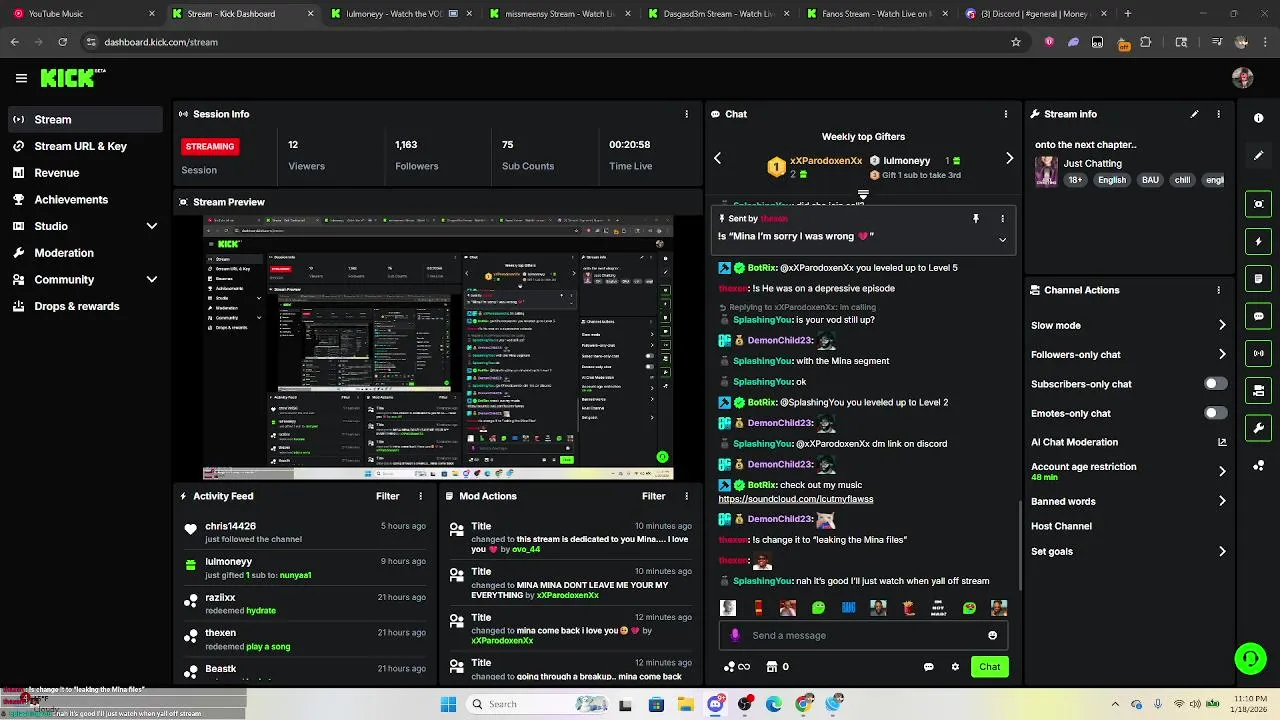1280x720 pixels.
Task: Show next top gifter with right arrow
Action: coord(1009,158)
